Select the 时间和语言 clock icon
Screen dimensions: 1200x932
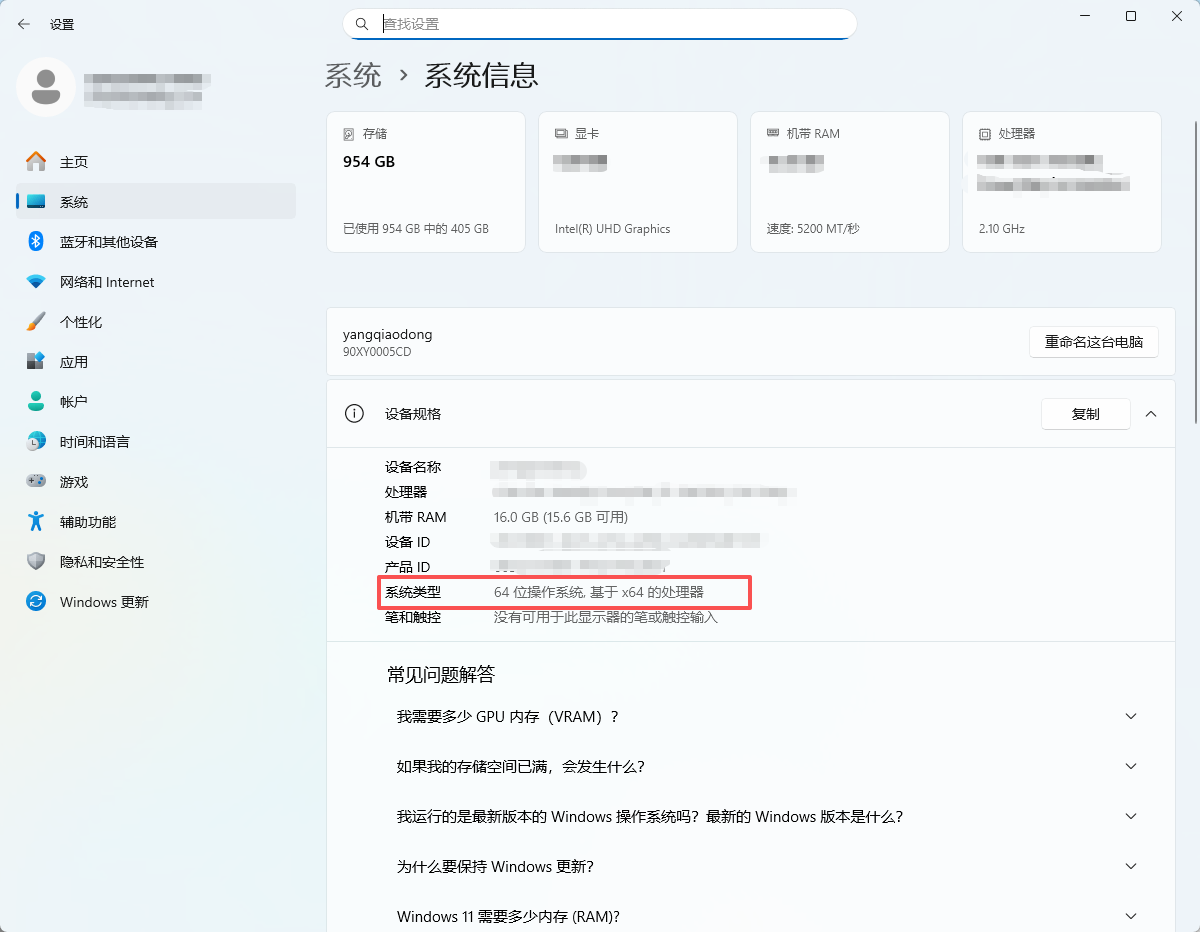[34, 441]
